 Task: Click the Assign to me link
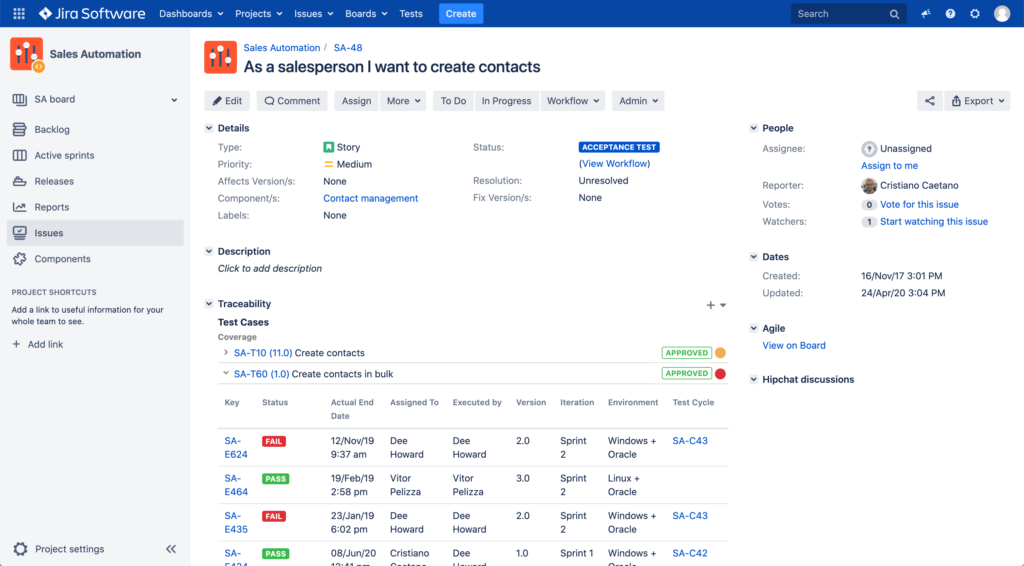point(889,166)
